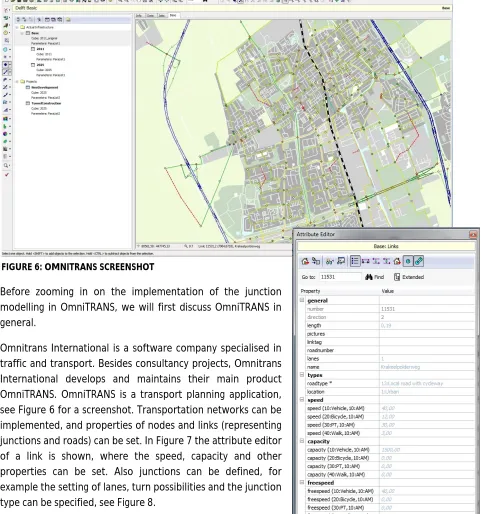The height and width of the screenshot is (514, 481).
Task: Click the lanes property row
Action: tap(390, 359)
